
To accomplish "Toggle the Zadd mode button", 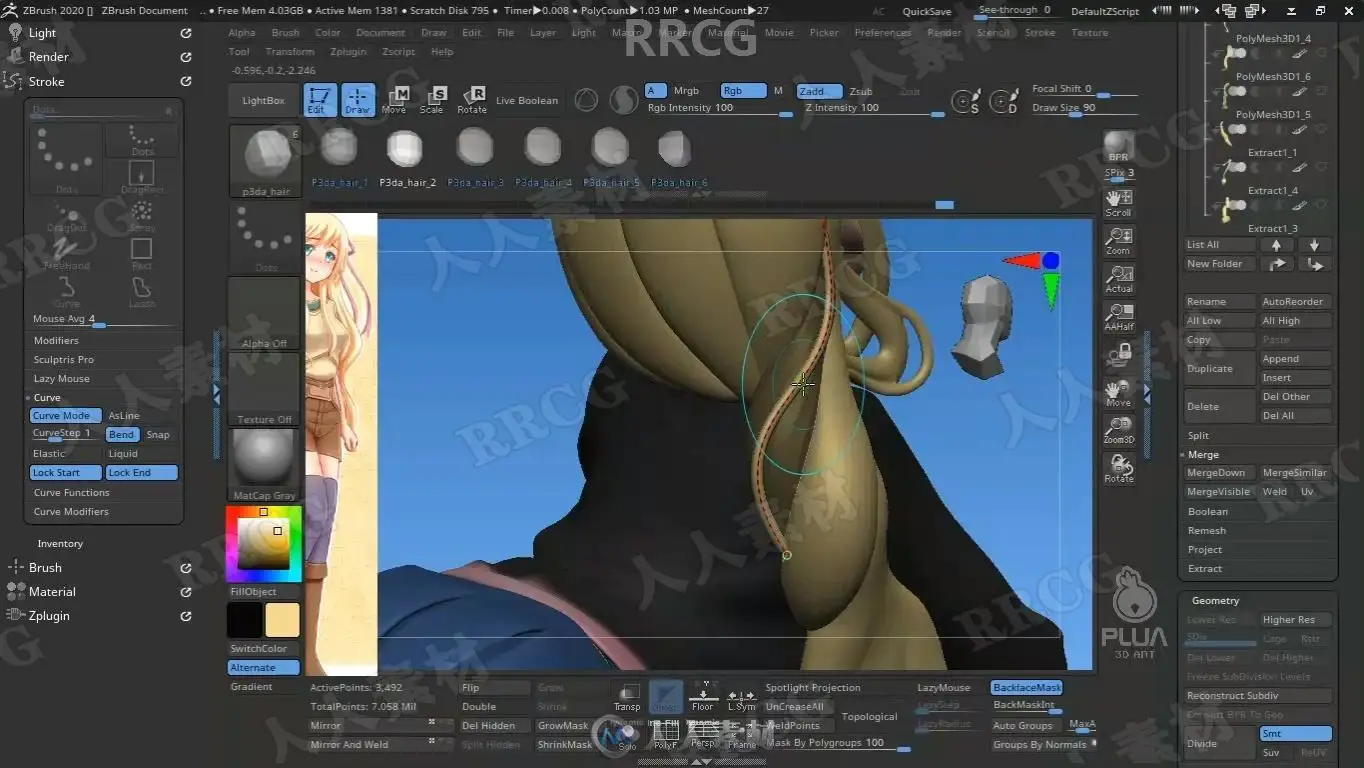I will [x=819, y=91].
